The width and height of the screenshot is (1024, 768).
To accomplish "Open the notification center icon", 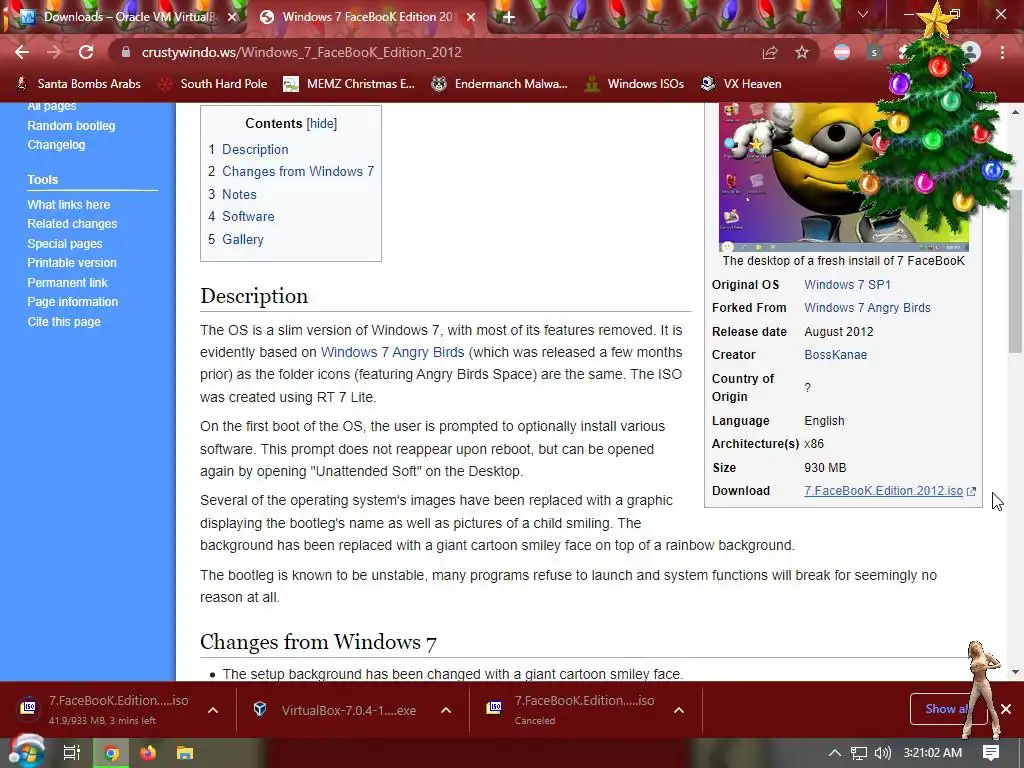I will (x=991, y=753).
